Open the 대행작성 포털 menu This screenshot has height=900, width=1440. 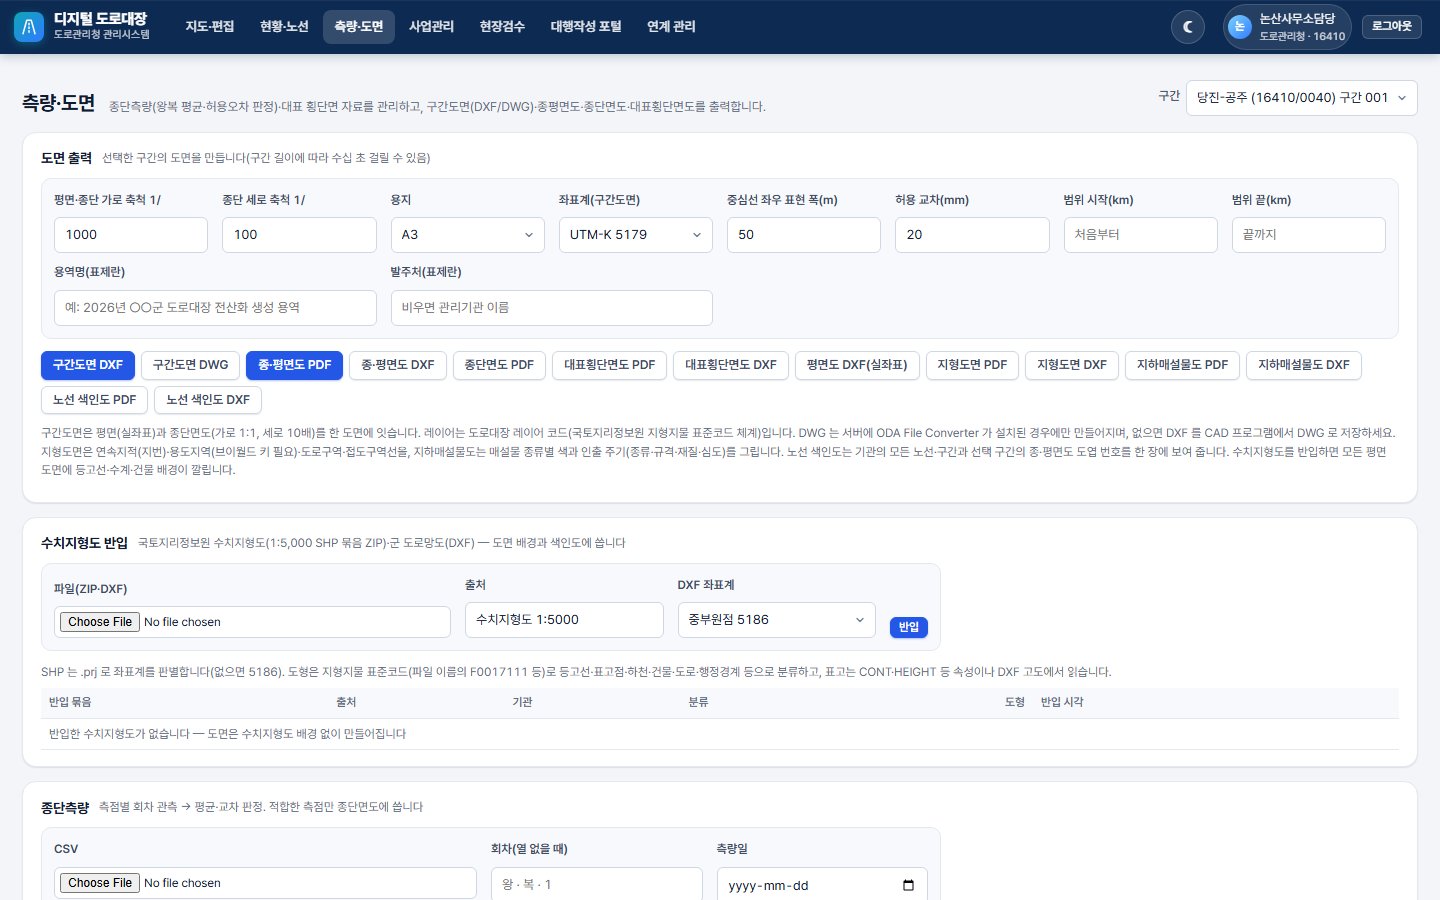(586, 27)
